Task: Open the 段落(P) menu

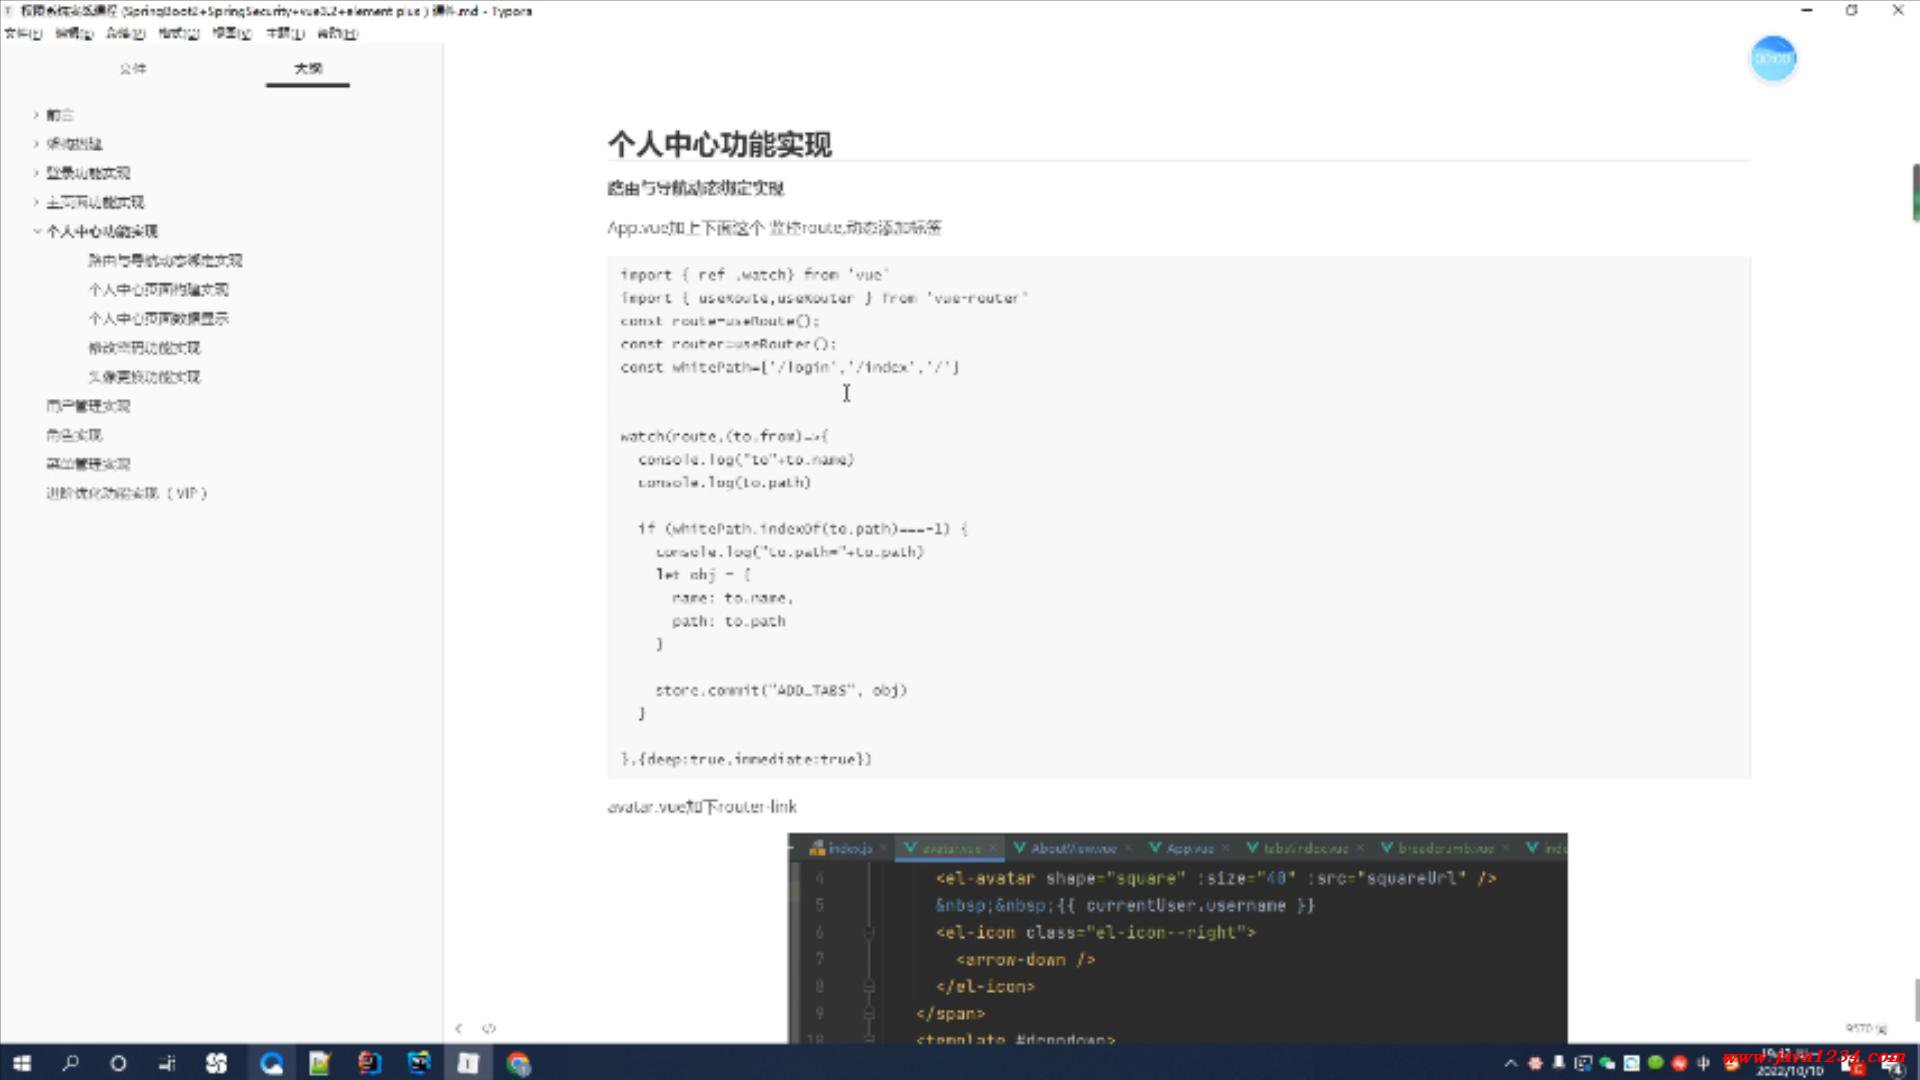Action: click(x=126, y=33)
